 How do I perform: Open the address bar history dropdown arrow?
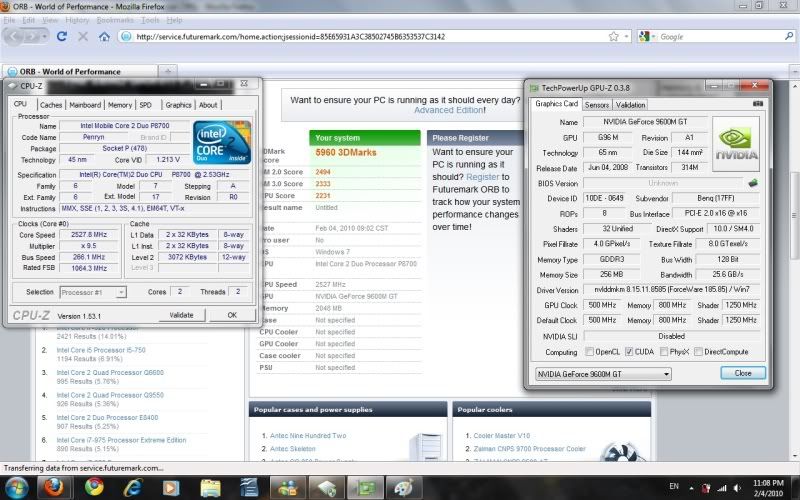[x=626, y=36]
